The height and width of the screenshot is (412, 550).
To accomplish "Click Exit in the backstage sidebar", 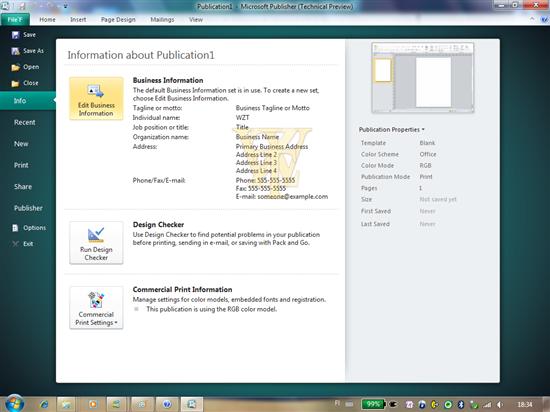I will click(23, 244).
